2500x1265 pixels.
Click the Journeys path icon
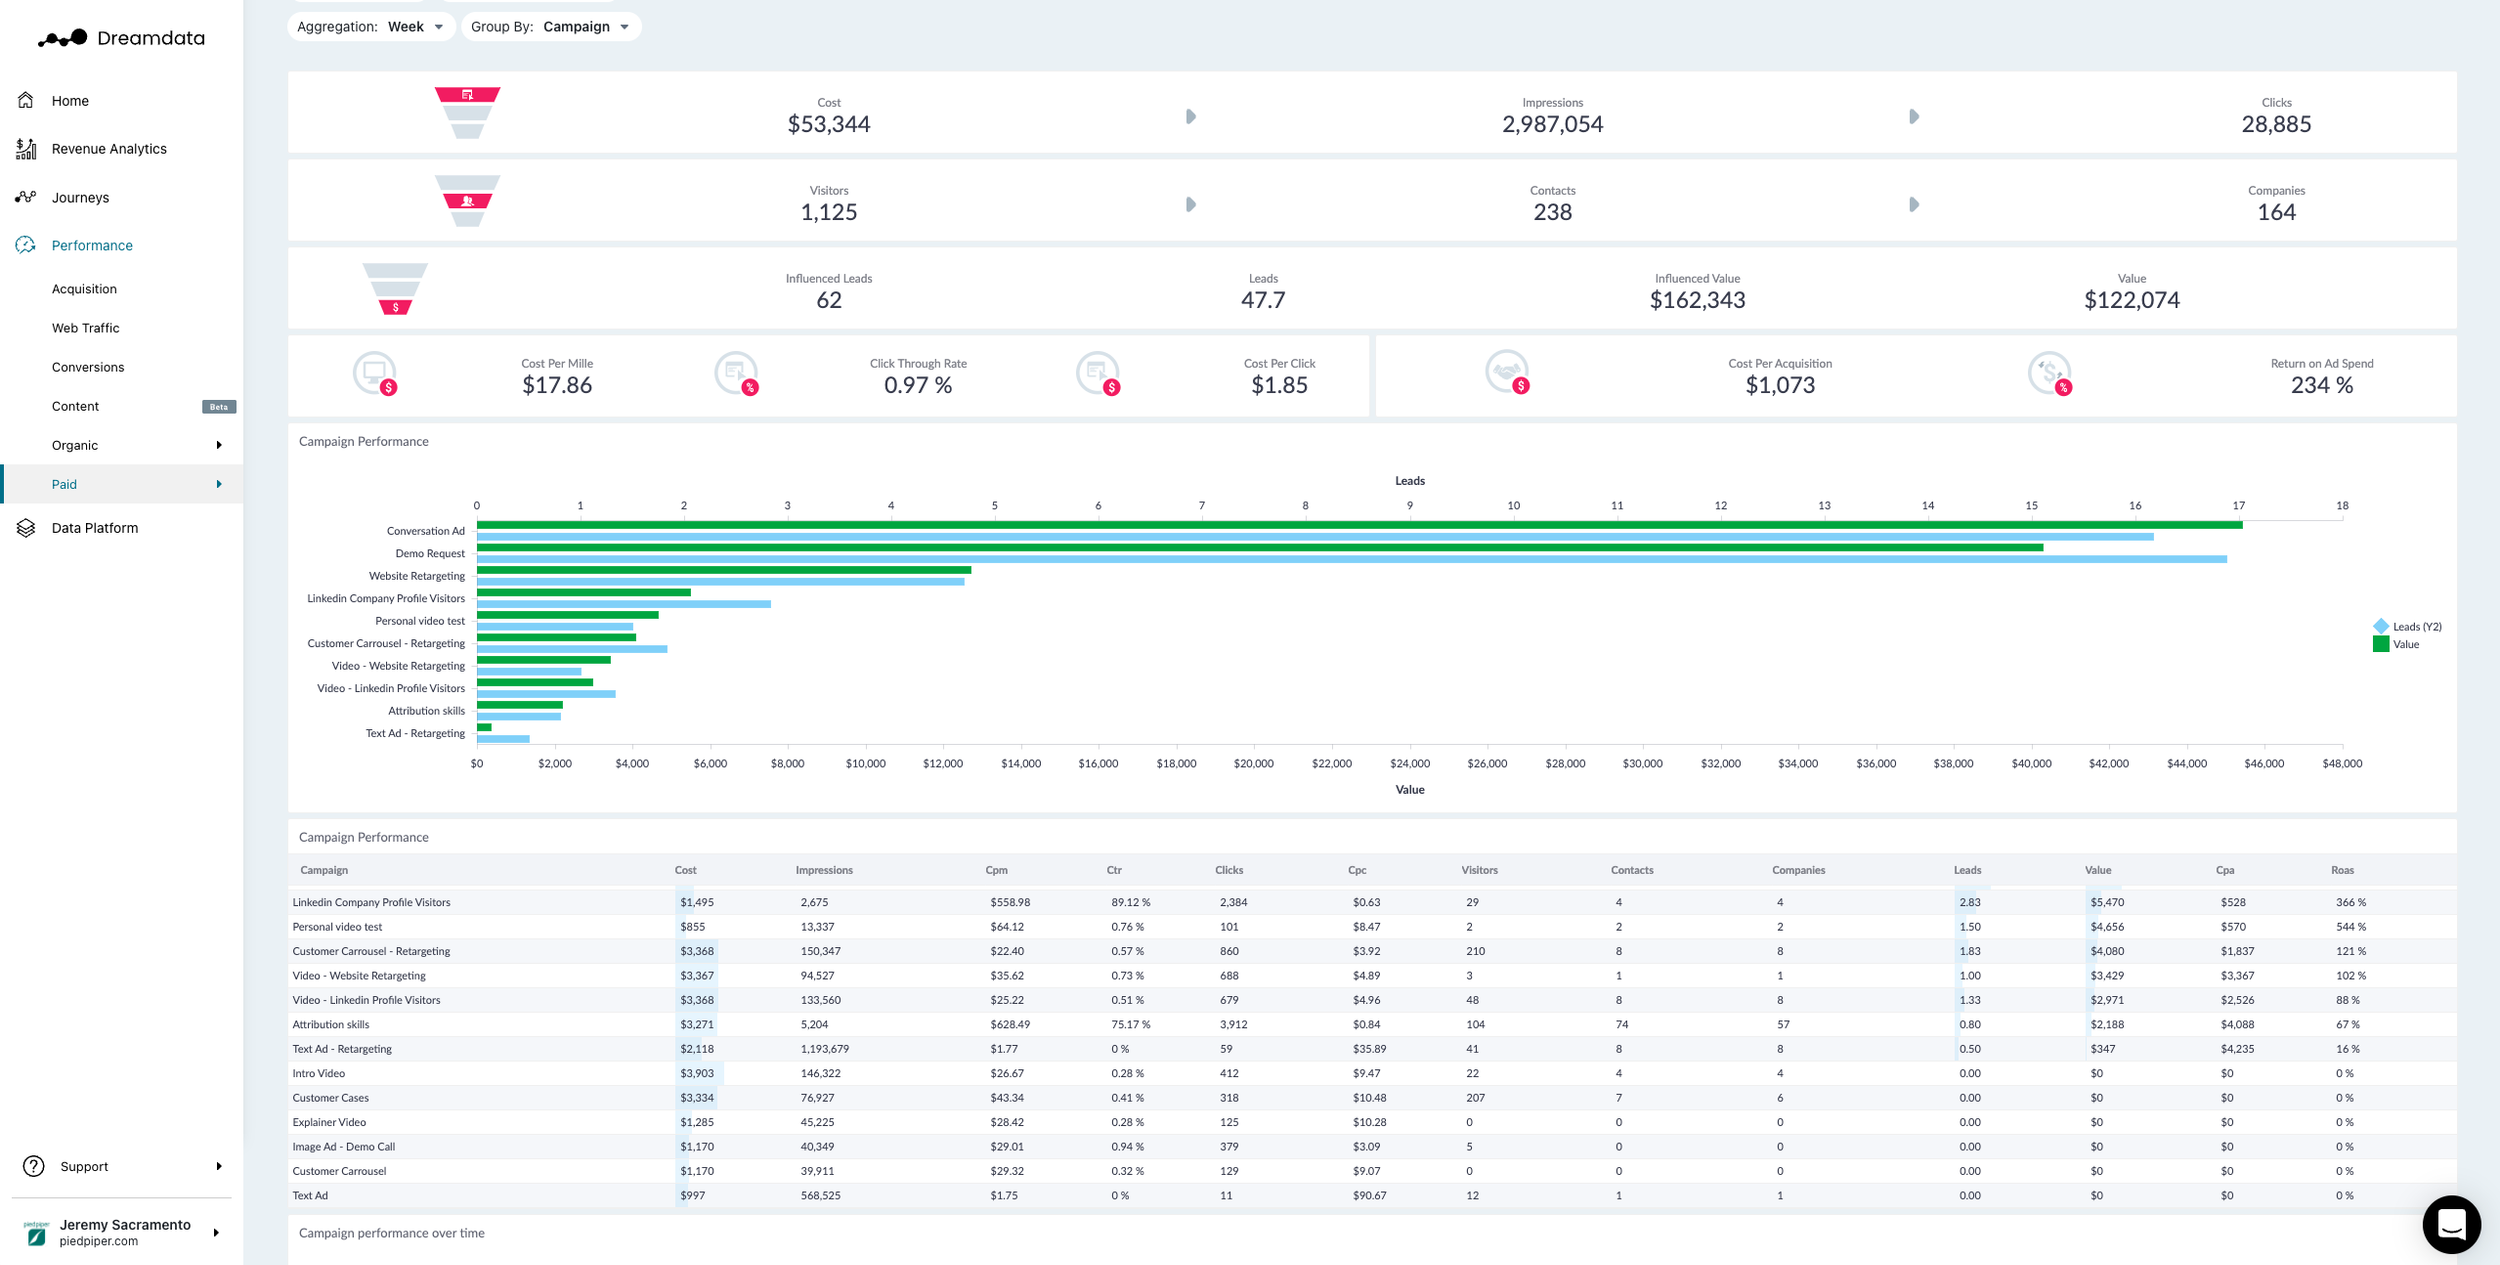coord(26,197)
